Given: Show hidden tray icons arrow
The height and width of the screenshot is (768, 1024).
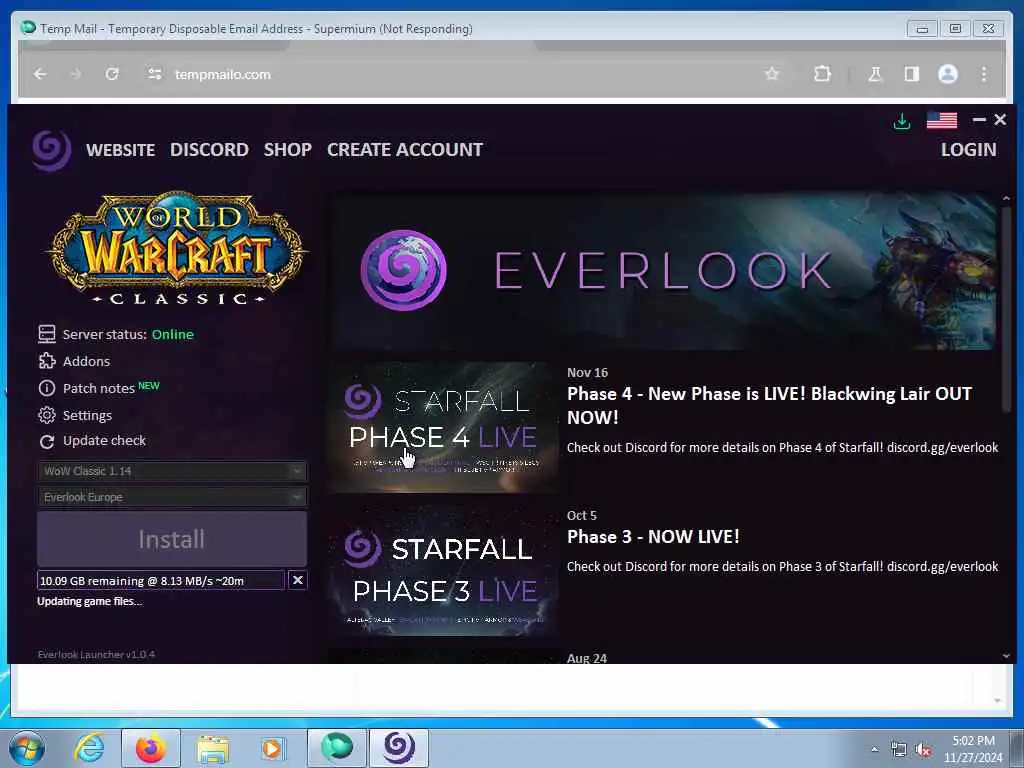Looking at the screenshot, I should (x=874, y=750).
